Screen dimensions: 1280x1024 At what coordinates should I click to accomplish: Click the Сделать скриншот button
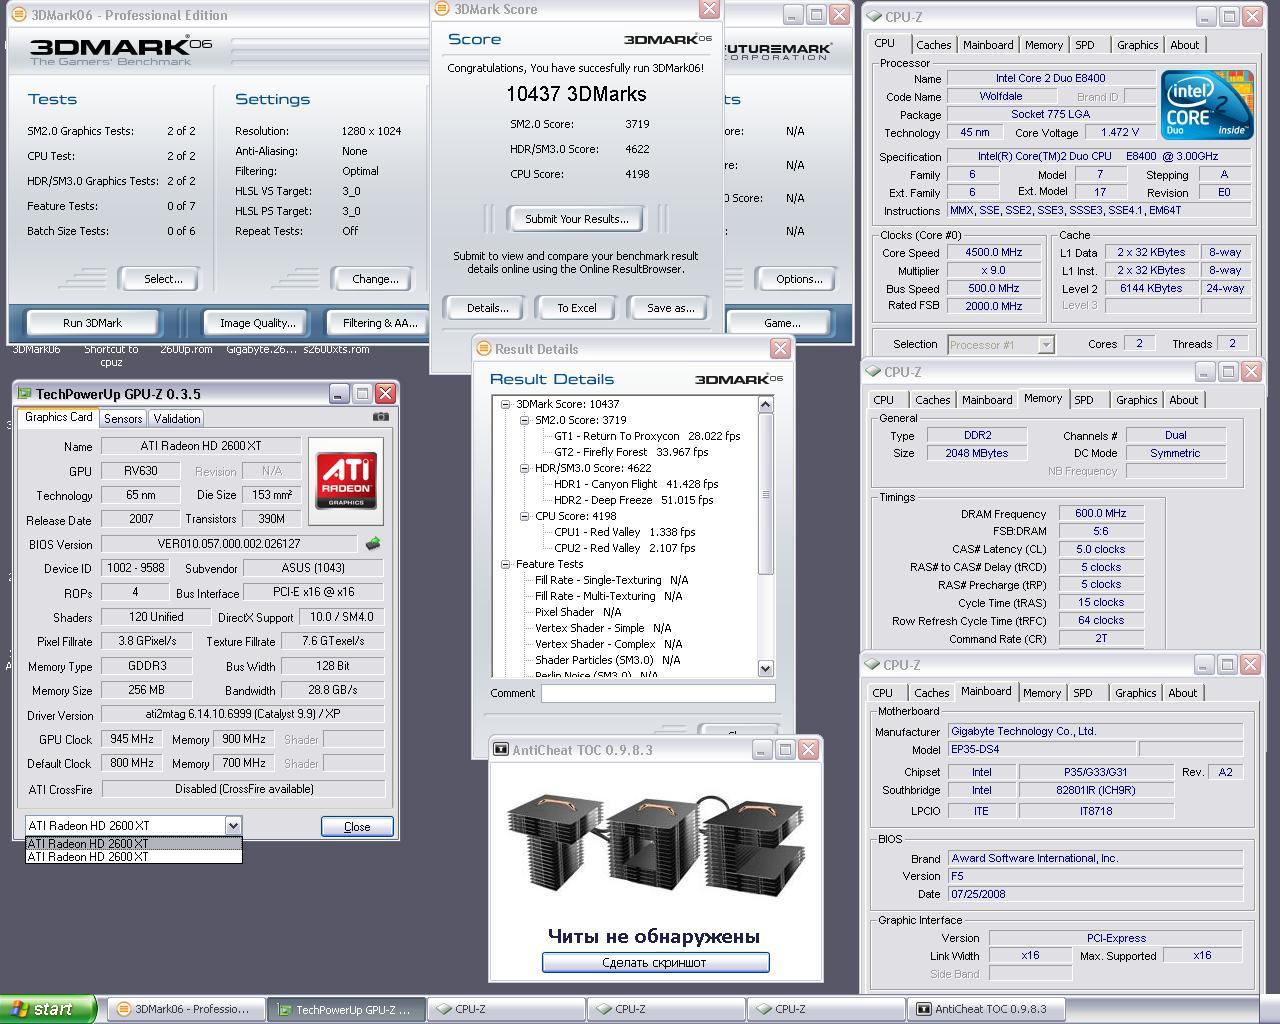[x=655, y=962]
